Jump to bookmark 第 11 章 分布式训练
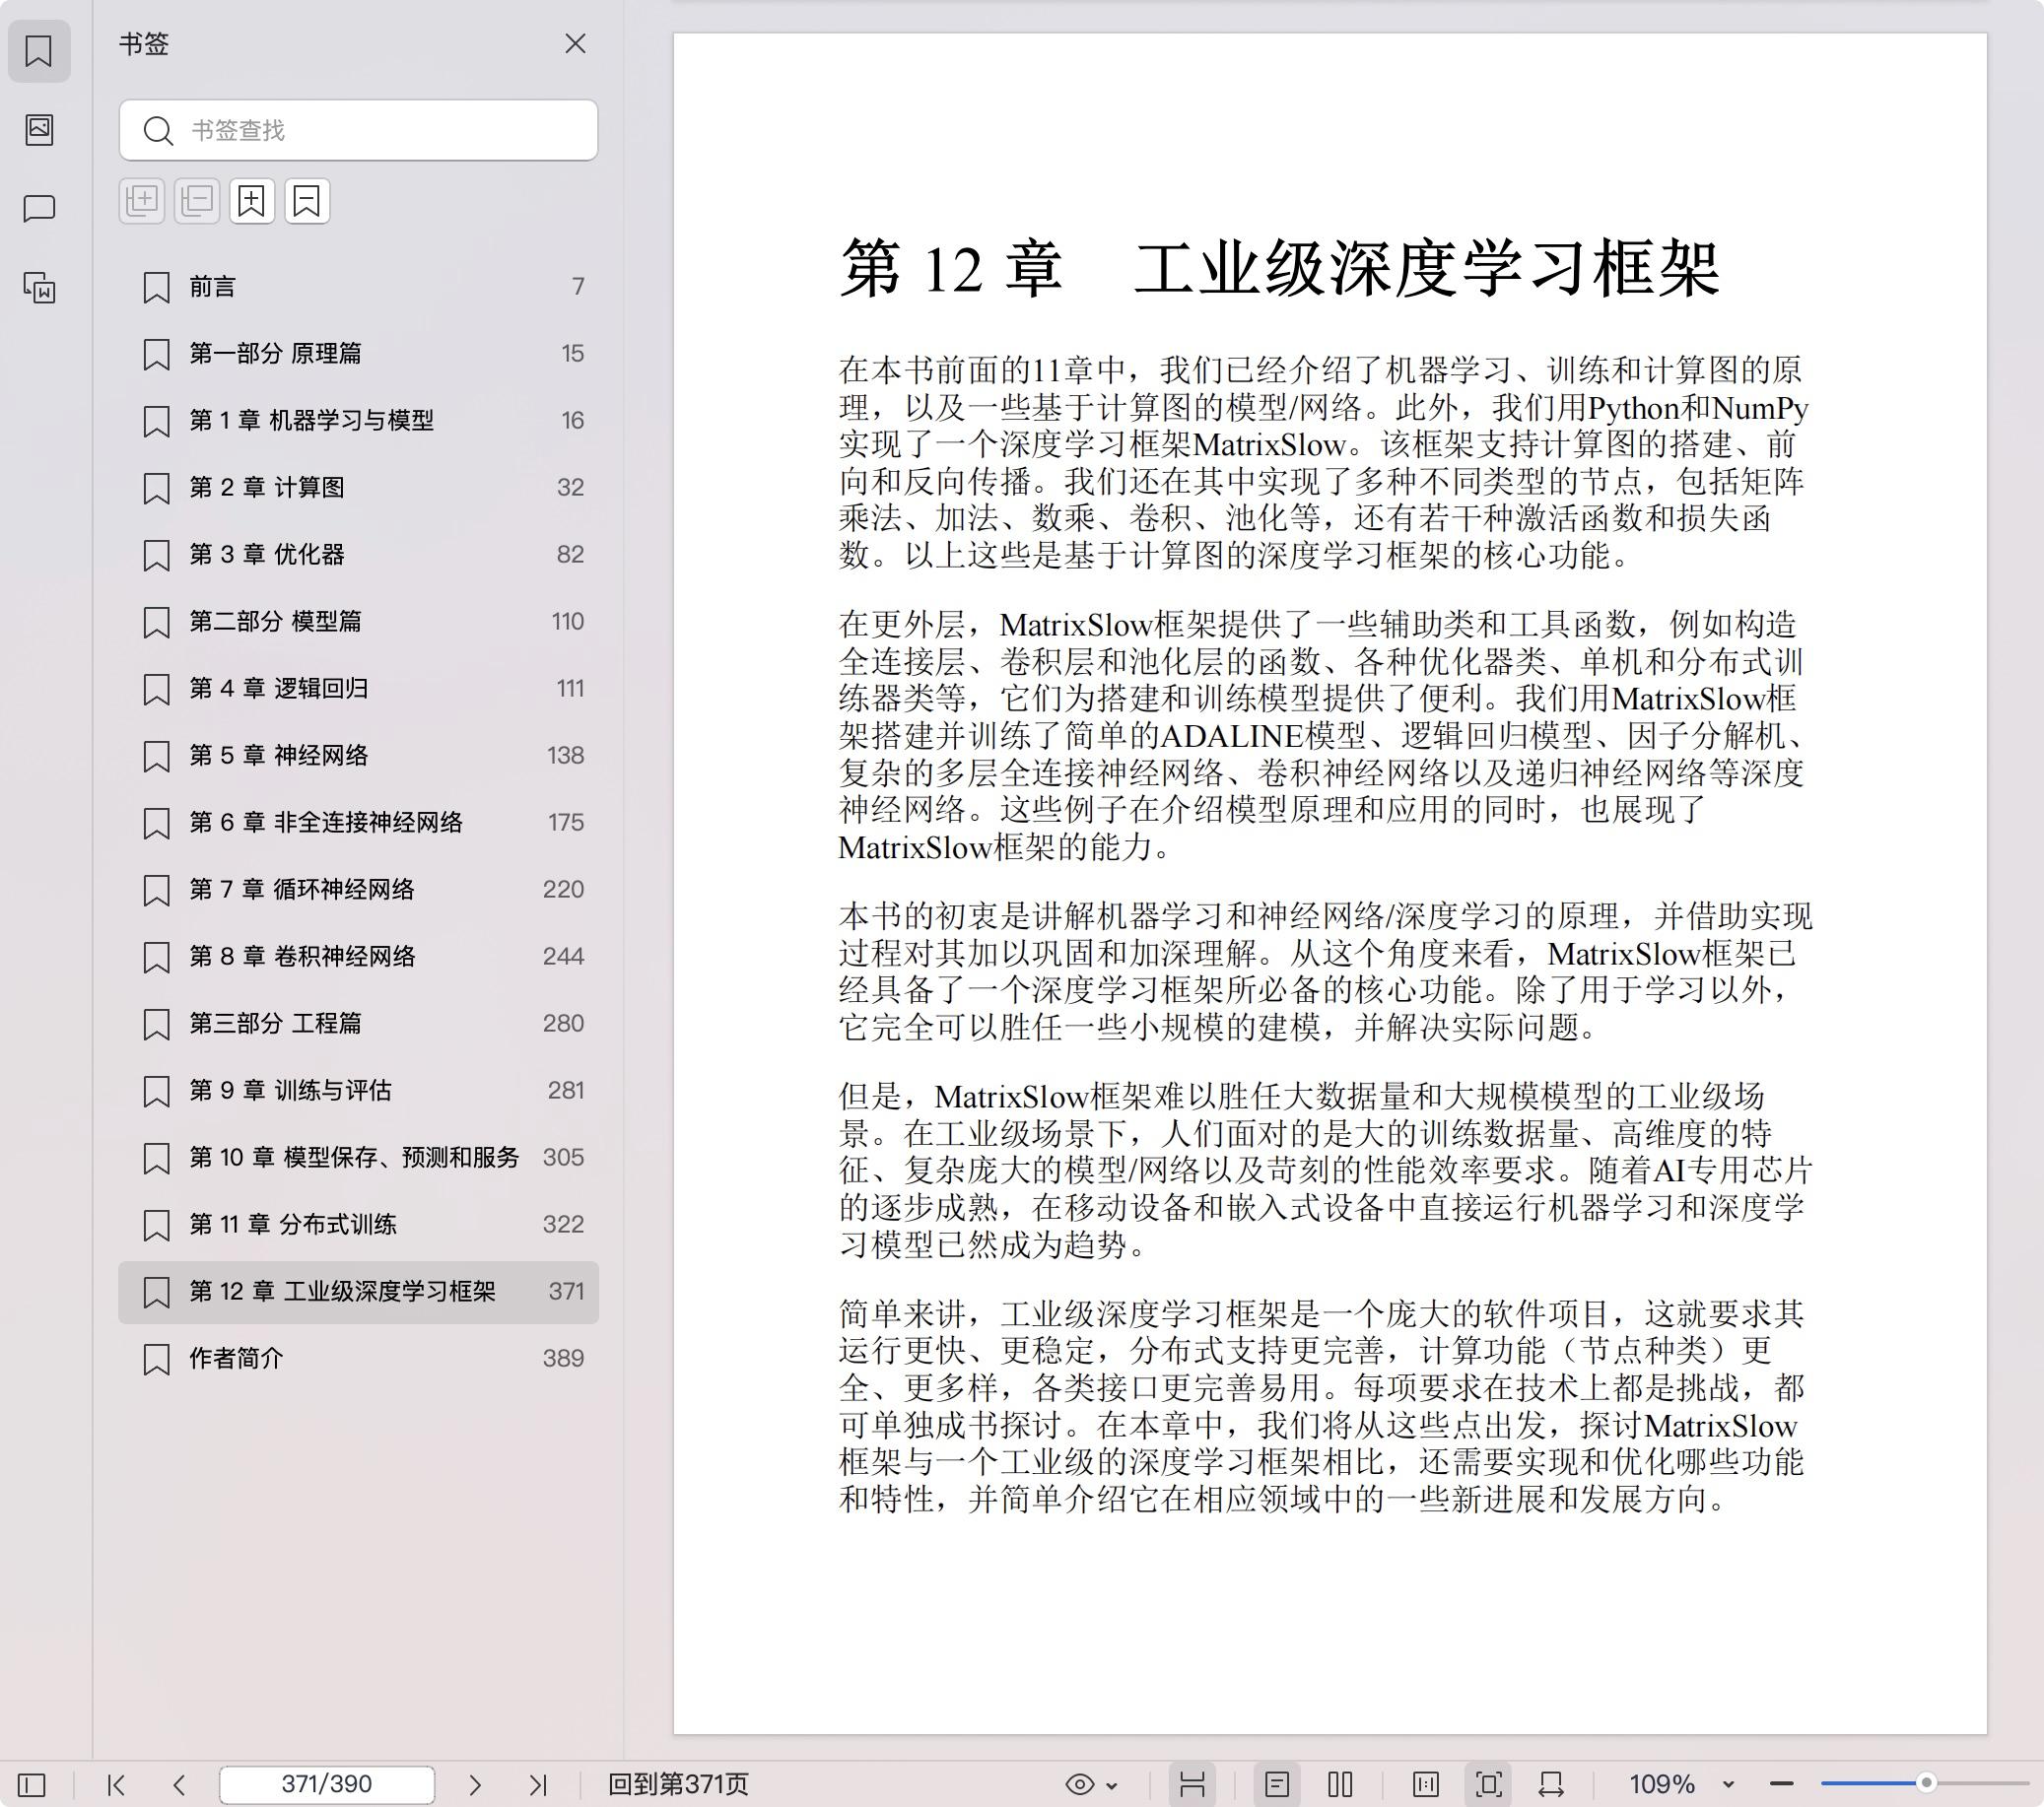2044x1807 pixels. click(x=358, y=1225)
